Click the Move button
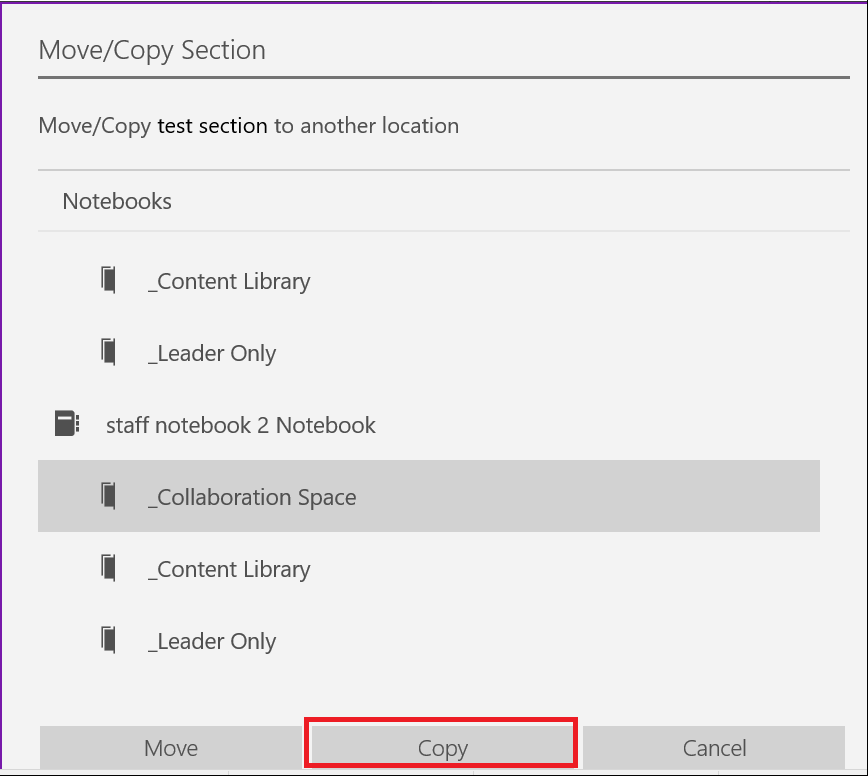This screenshot has width=868, height=776. (x=170, y=747)
